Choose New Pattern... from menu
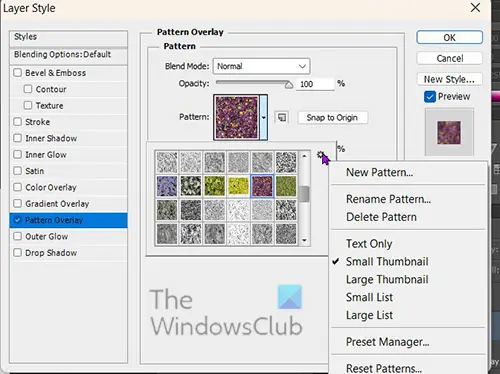 pos(379,172)
